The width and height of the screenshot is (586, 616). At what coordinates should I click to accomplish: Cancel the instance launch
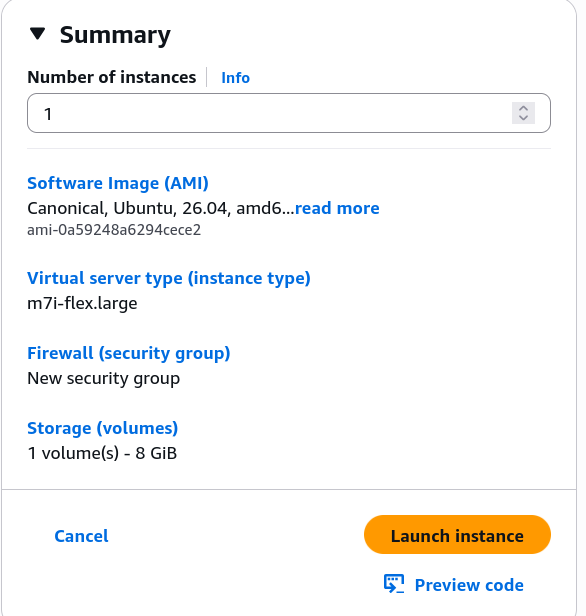(x=81, y=536)
